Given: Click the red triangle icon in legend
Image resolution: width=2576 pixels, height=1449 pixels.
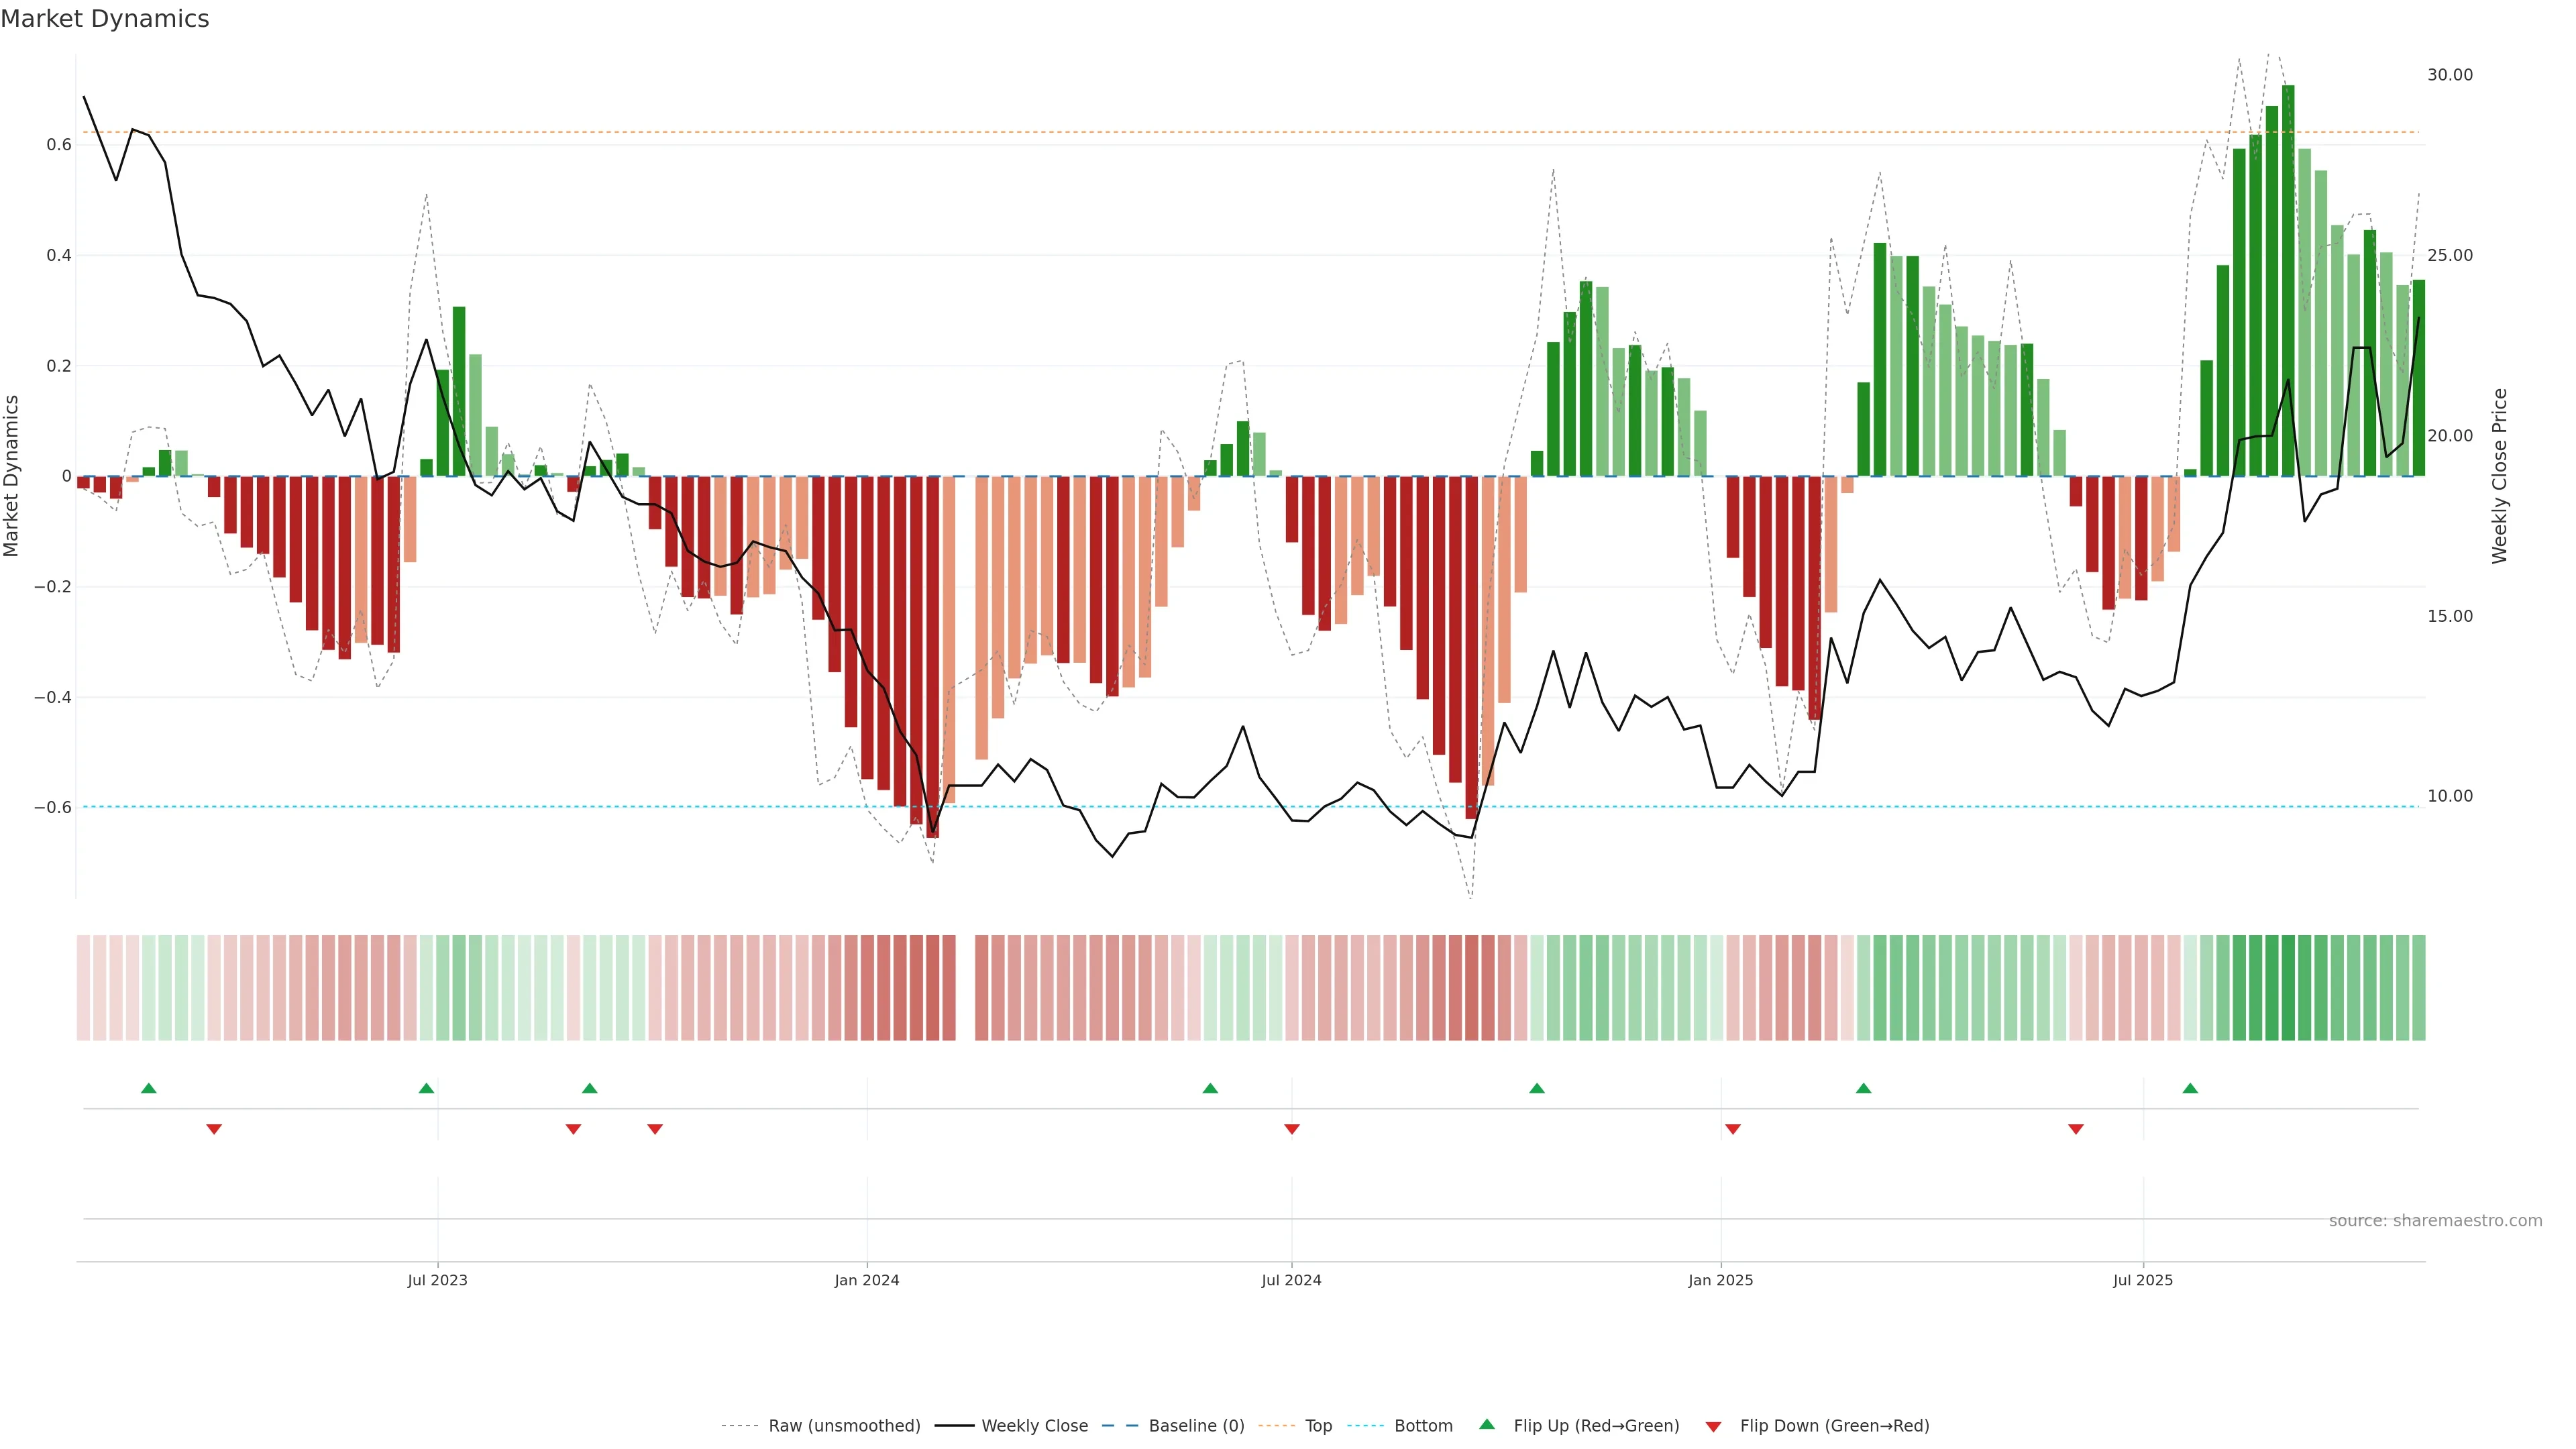Looking at the screenshot, I should (1713, 1426).
